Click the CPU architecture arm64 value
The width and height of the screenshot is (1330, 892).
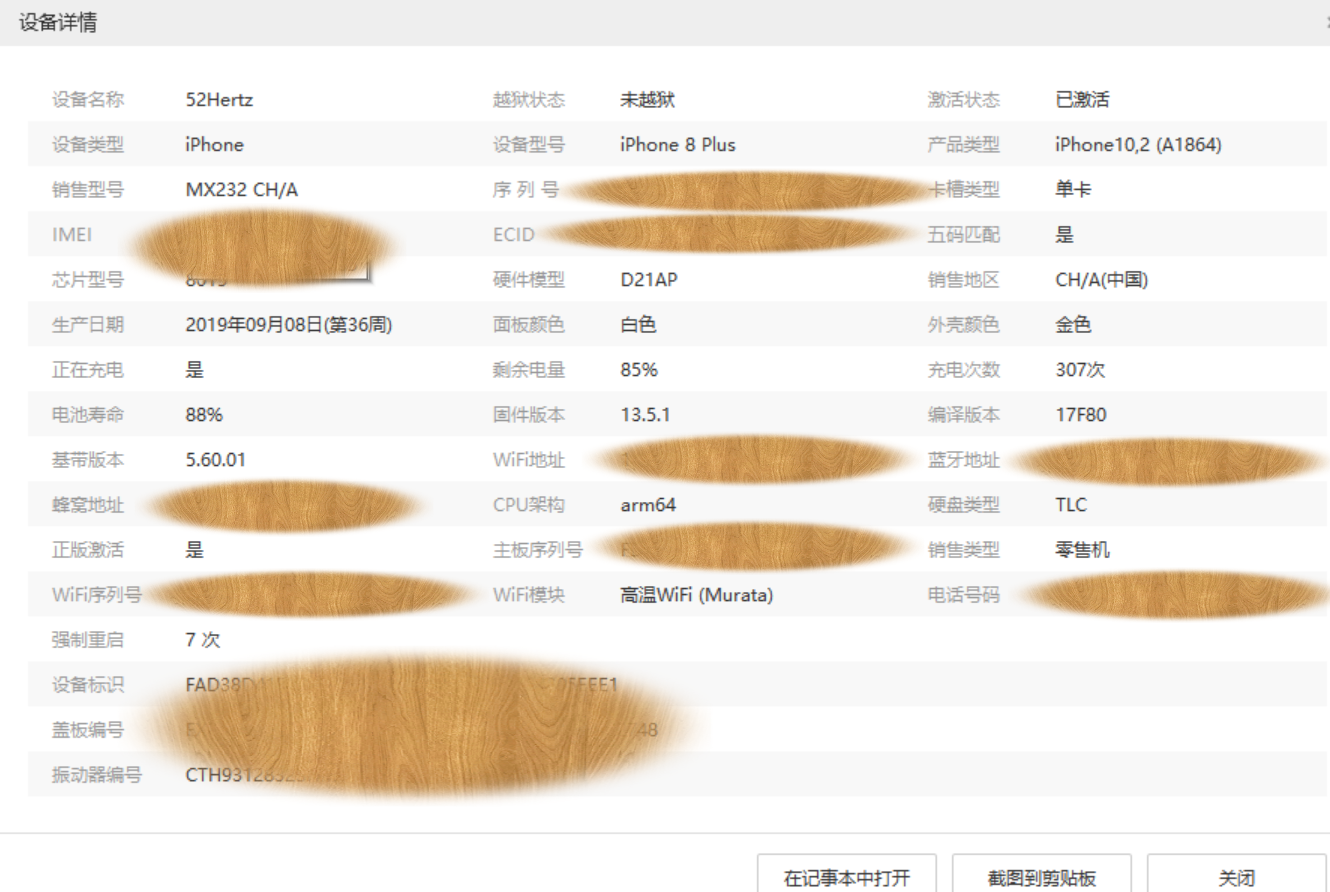[648, 505]
